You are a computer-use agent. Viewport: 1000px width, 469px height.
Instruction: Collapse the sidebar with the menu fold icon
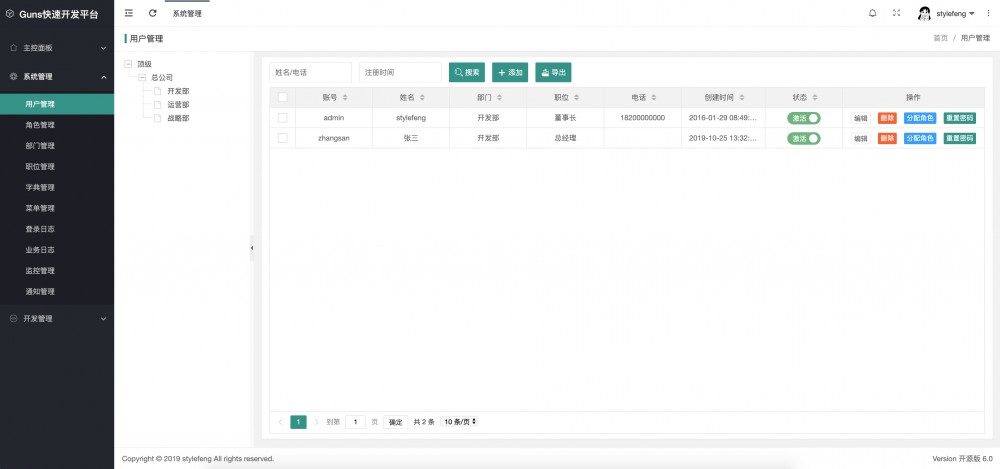129,13
